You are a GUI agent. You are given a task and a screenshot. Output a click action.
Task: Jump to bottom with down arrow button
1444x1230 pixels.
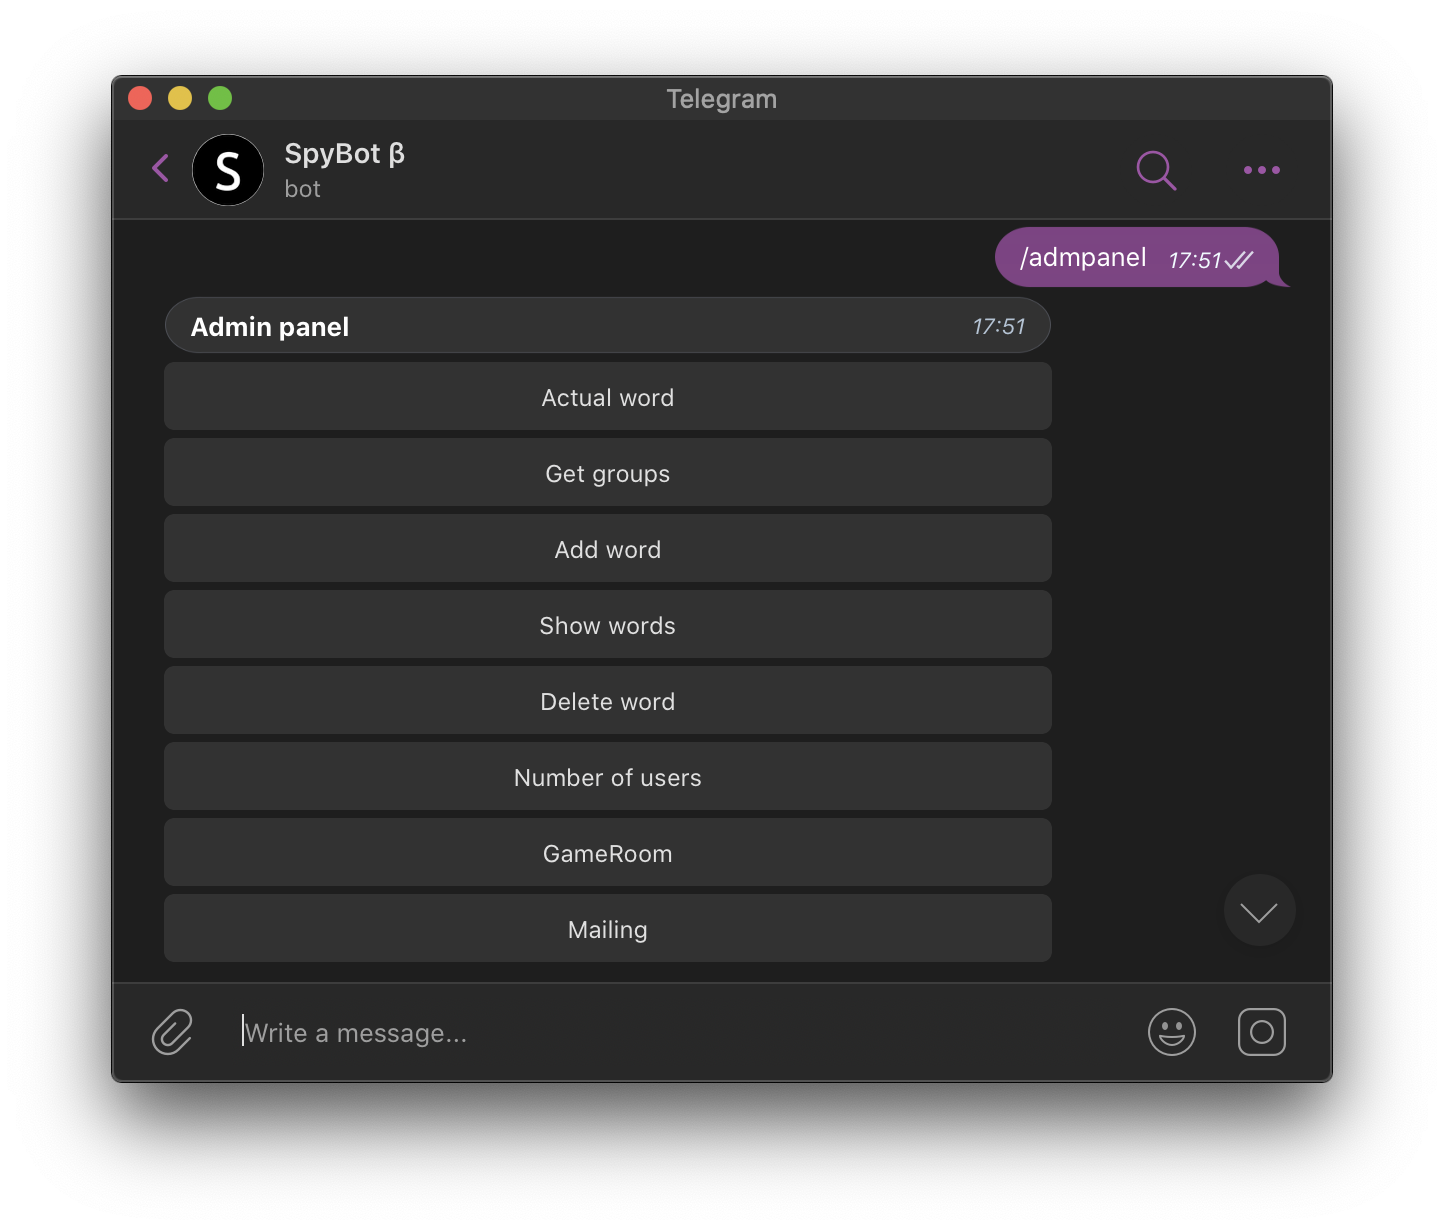pos(1260,910)
